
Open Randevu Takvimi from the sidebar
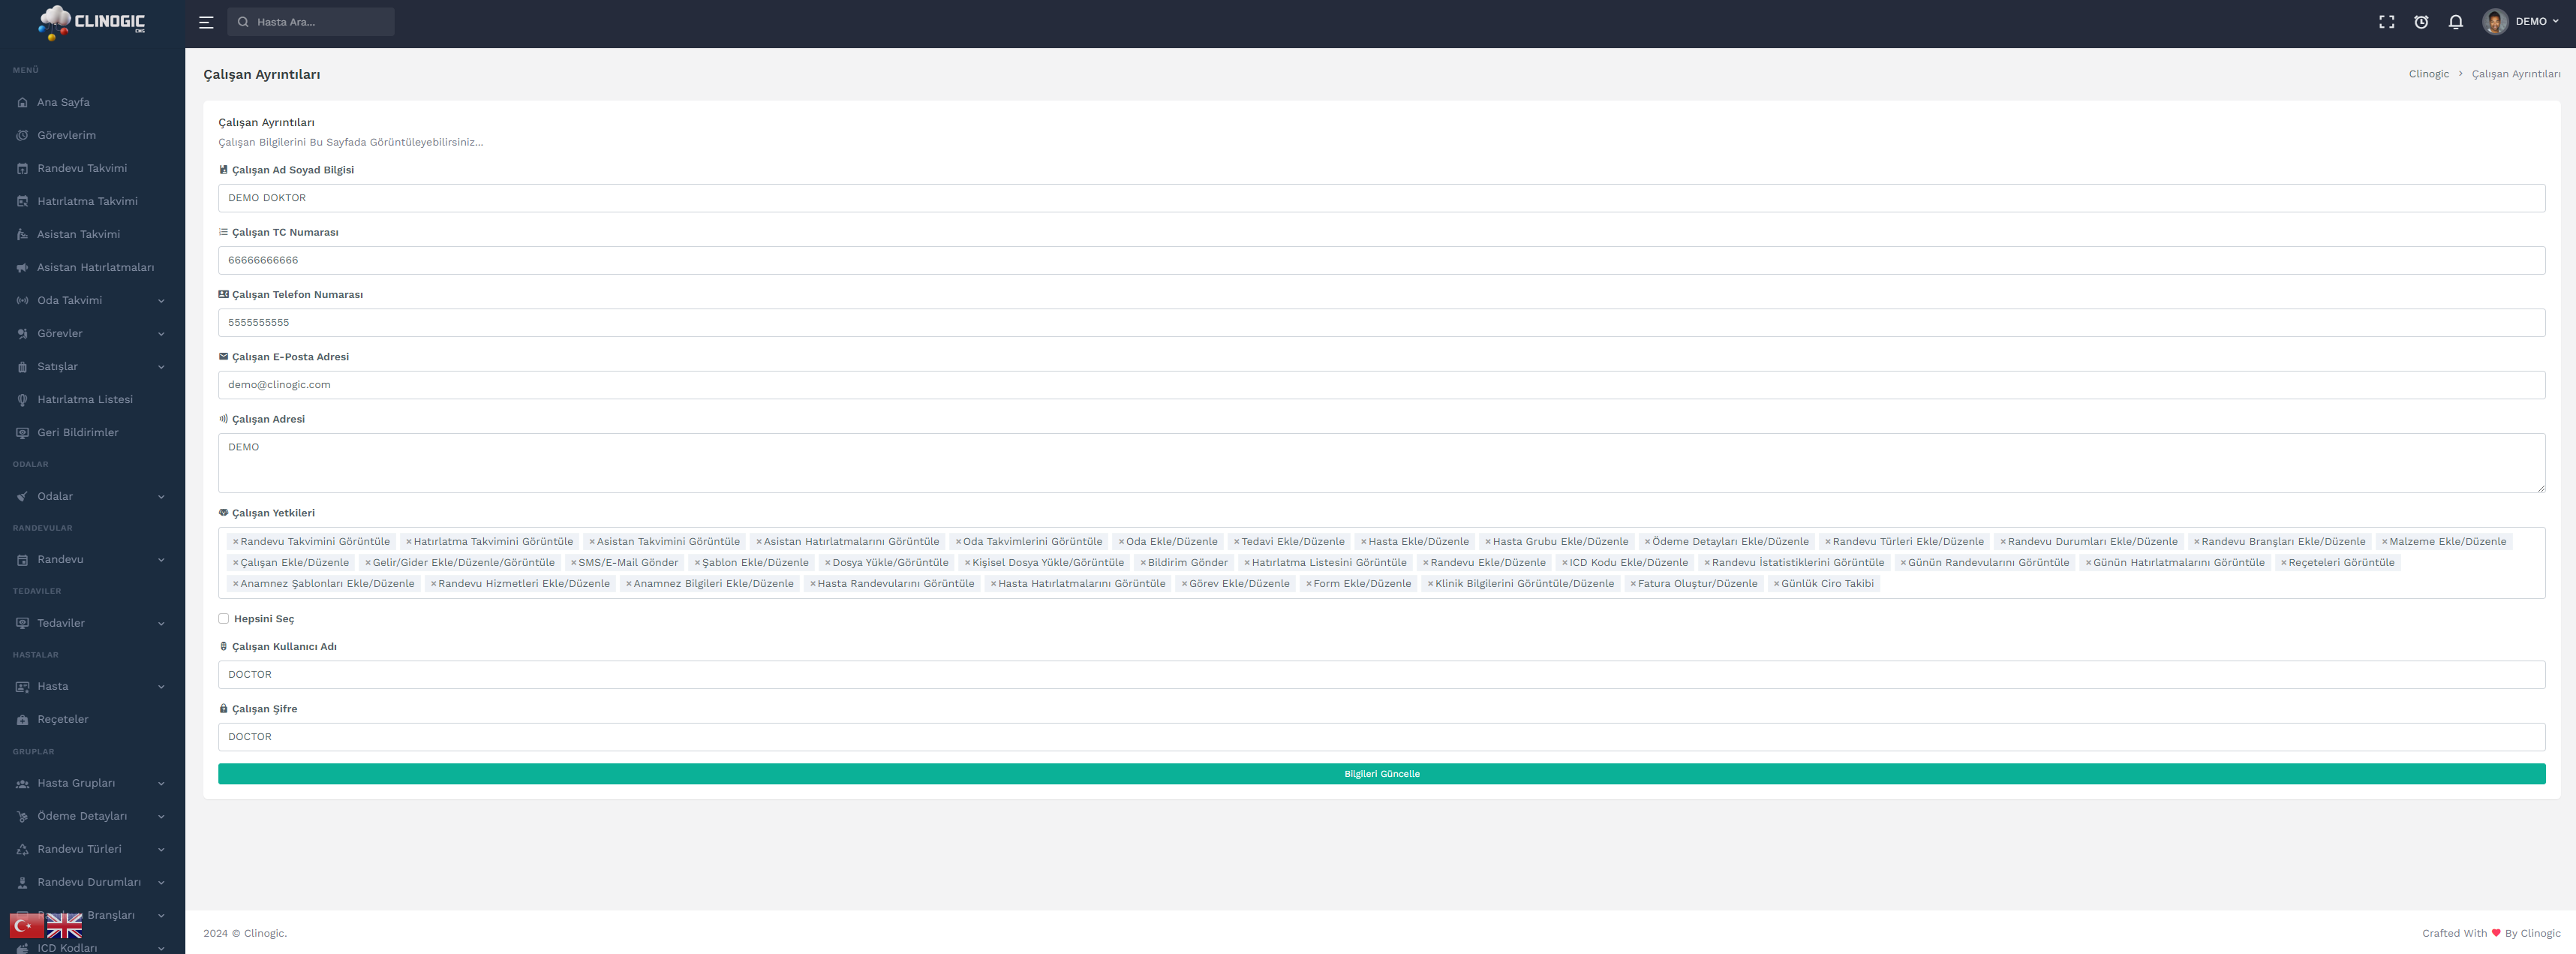point(82,168)
